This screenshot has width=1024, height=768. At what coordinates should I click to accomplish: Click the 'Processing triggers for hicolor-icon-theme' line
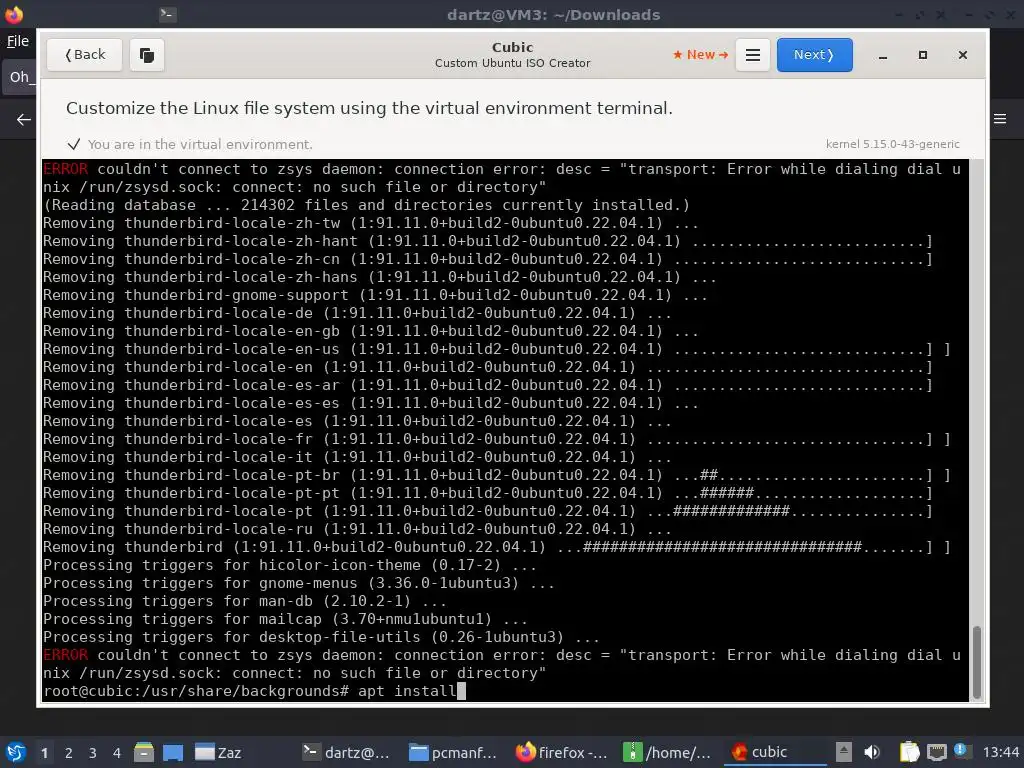tap(290, 565)
